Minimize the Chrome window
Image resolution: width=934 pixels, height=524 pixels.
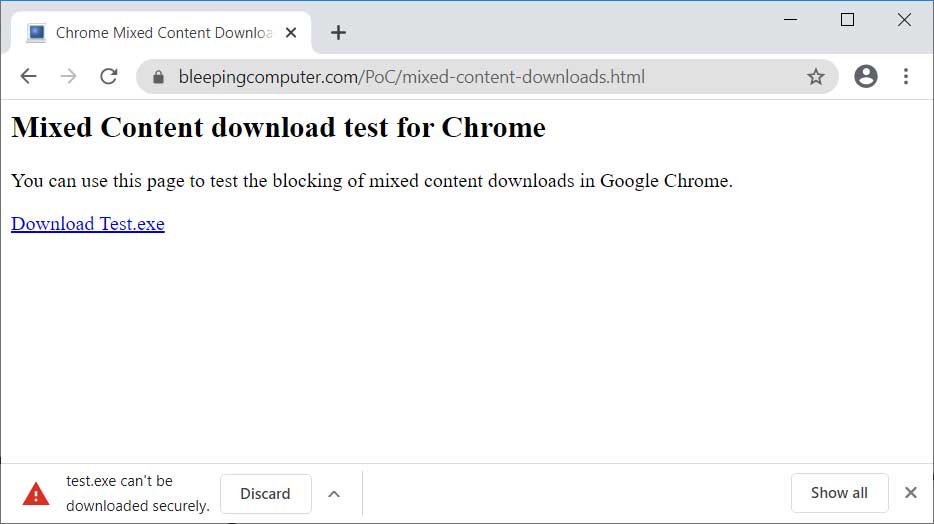(790, 20)
